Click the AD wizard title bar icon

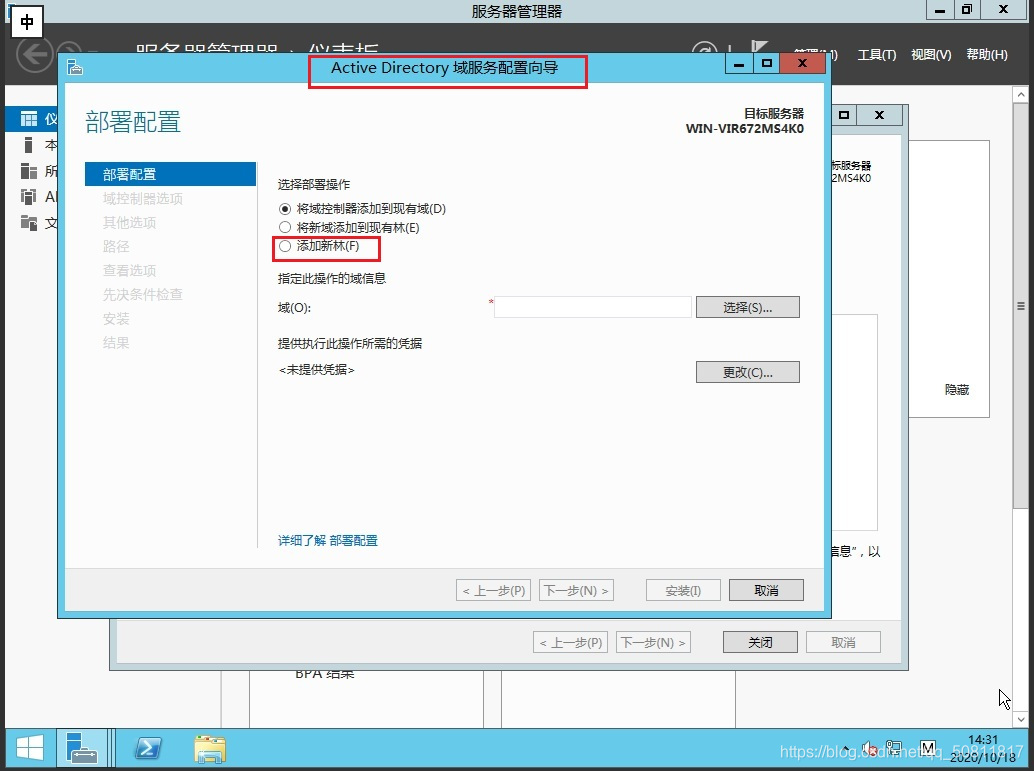[75, 67]
